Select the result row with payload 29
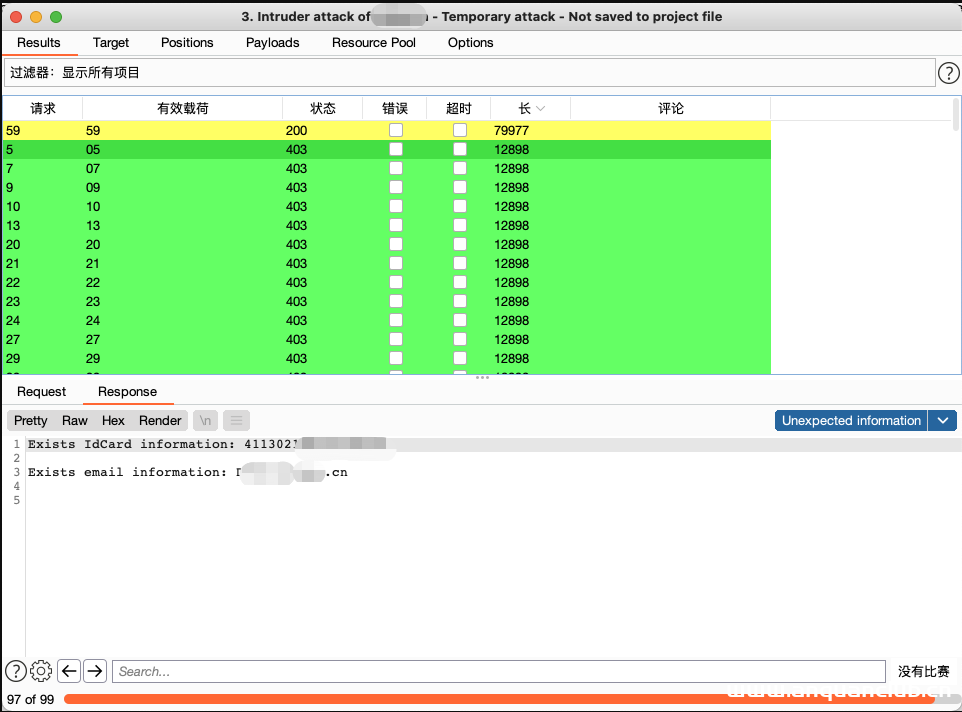Image resolution: width=962 pixels, height=712 pixels. (387, 358)
